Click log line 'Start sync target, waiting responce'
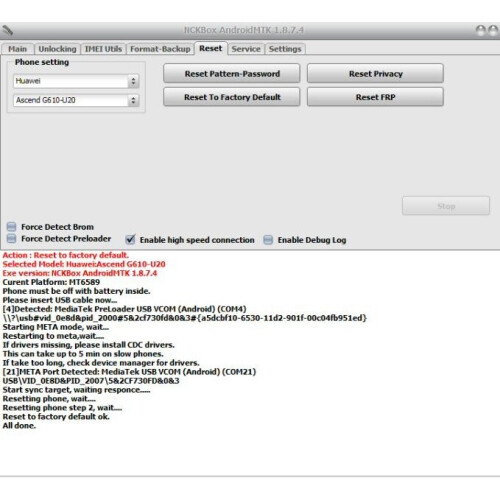The height and width of the screenshot is (500, 500). (76, 390)
